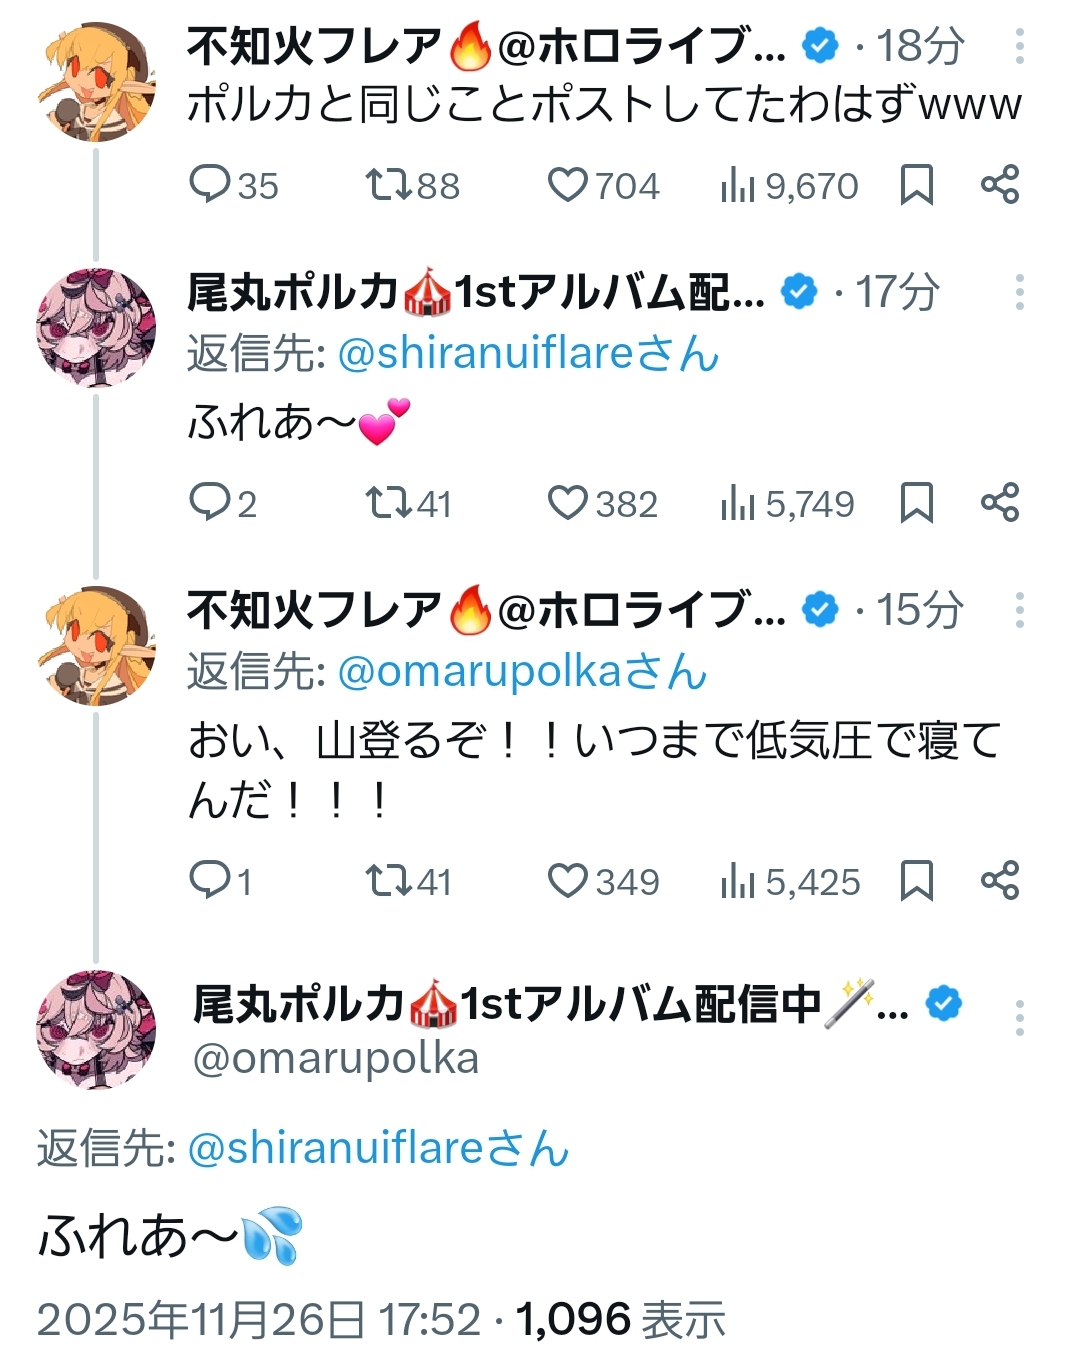Like Polka's reply with 382 likes
The height and width of the screenshot is (1368, 1080).
coord(568,503)
